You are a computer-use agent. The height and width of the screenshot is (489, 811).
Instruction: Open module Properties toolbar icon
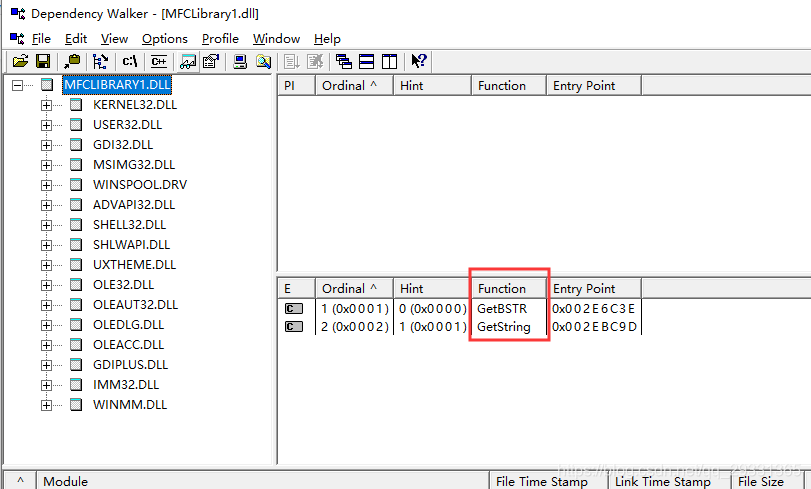coord(211,62)
